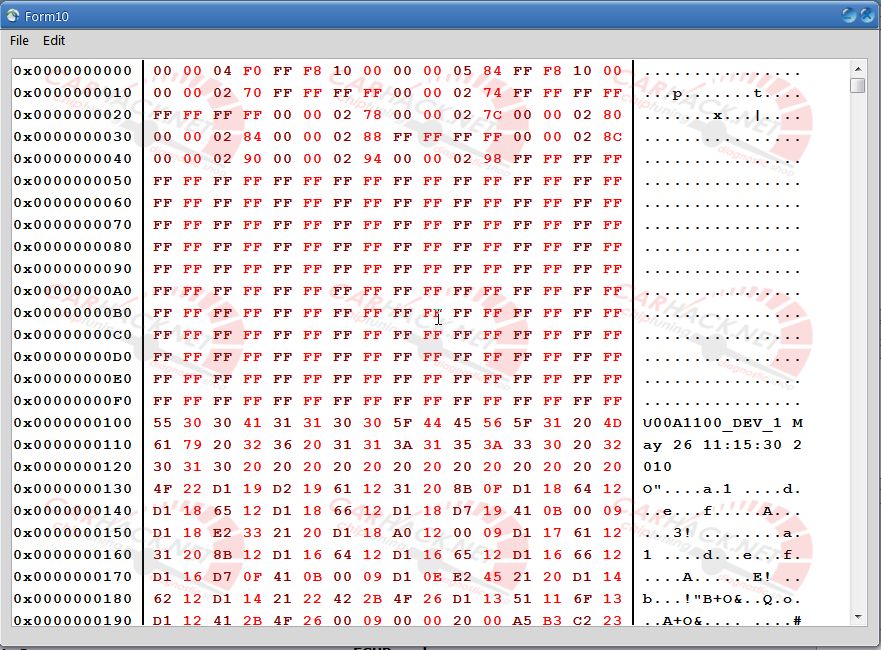Click hex byte 8C in row 0x030
This screenshot has width=881, height=650.
pos(612,137)
